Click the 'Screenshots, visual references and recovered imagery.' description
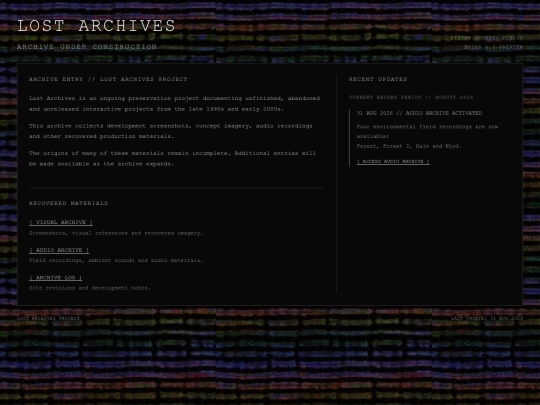This screenshot has height=405, width=540. pos(116,233)
